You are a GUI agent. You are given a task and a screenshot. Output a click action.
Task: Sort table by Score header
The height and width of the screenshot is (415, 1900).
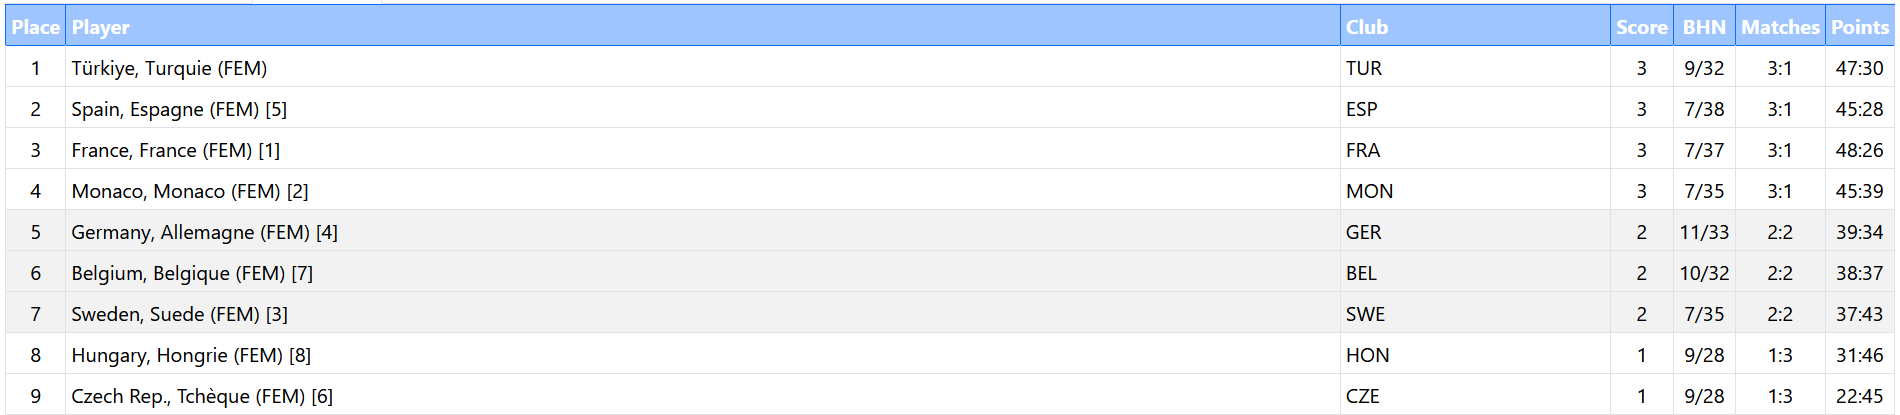pos(1641,27)
